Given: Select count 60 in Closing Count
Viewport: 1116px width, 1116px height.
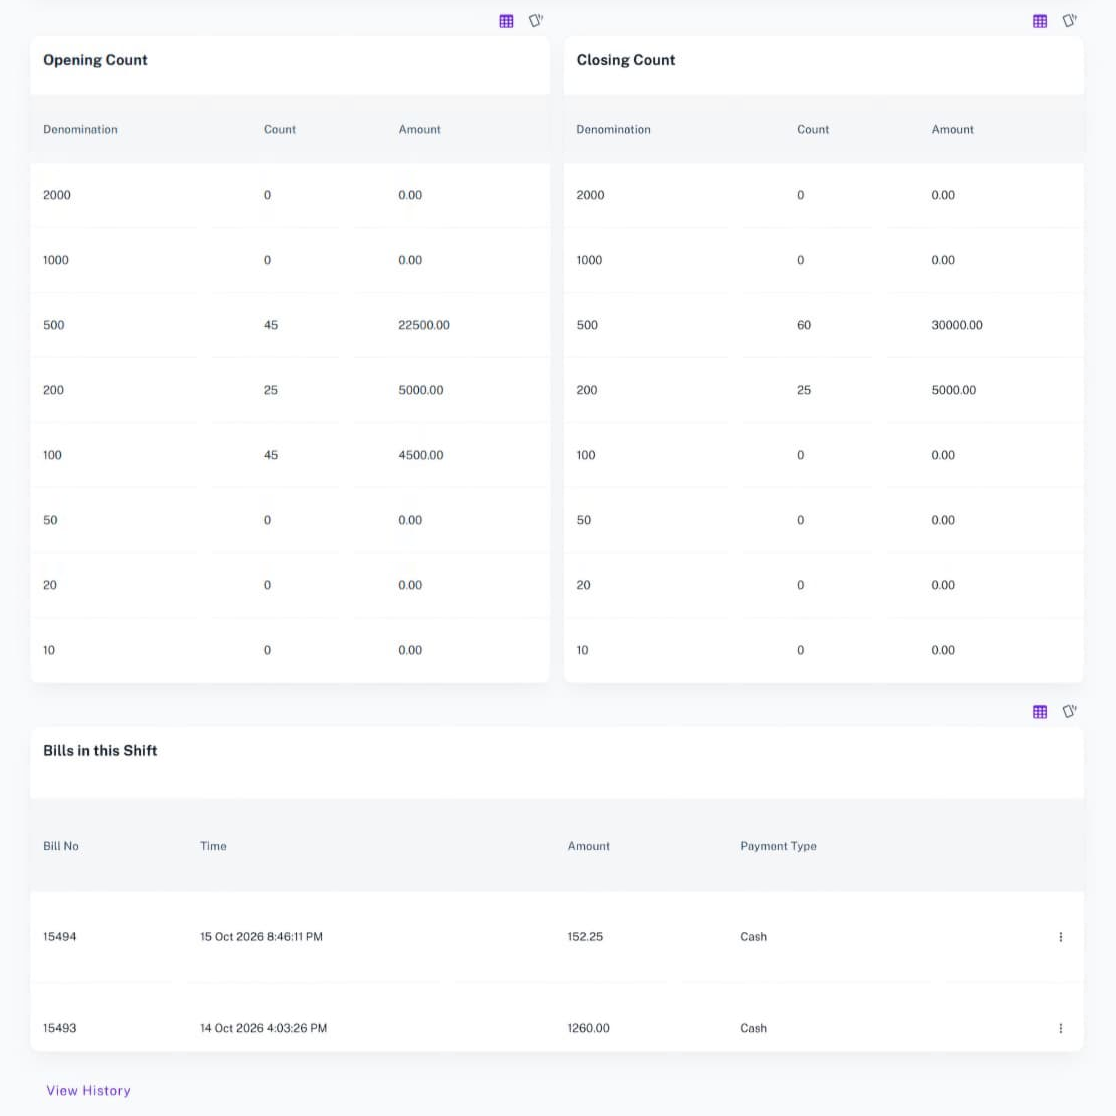Looking at the screenshot, I should (804, 325).
